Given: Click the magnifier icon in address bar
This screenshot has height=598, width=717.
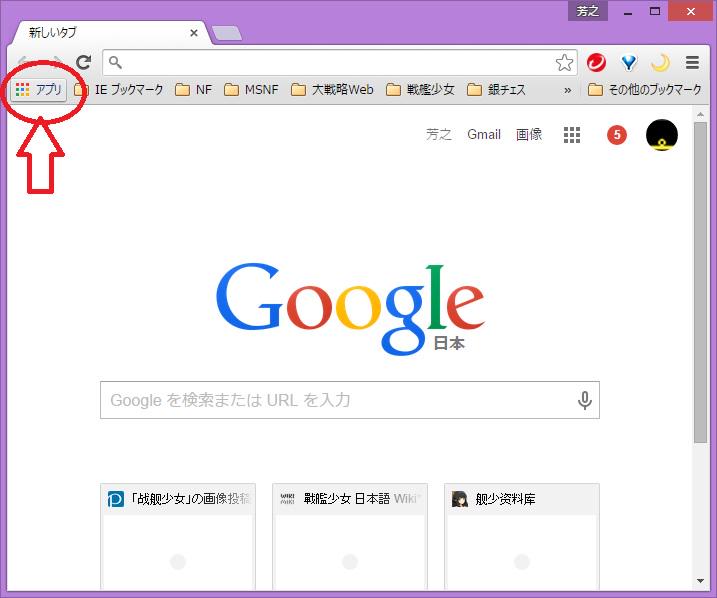Looking at the screenshot, I should [115, 62].
